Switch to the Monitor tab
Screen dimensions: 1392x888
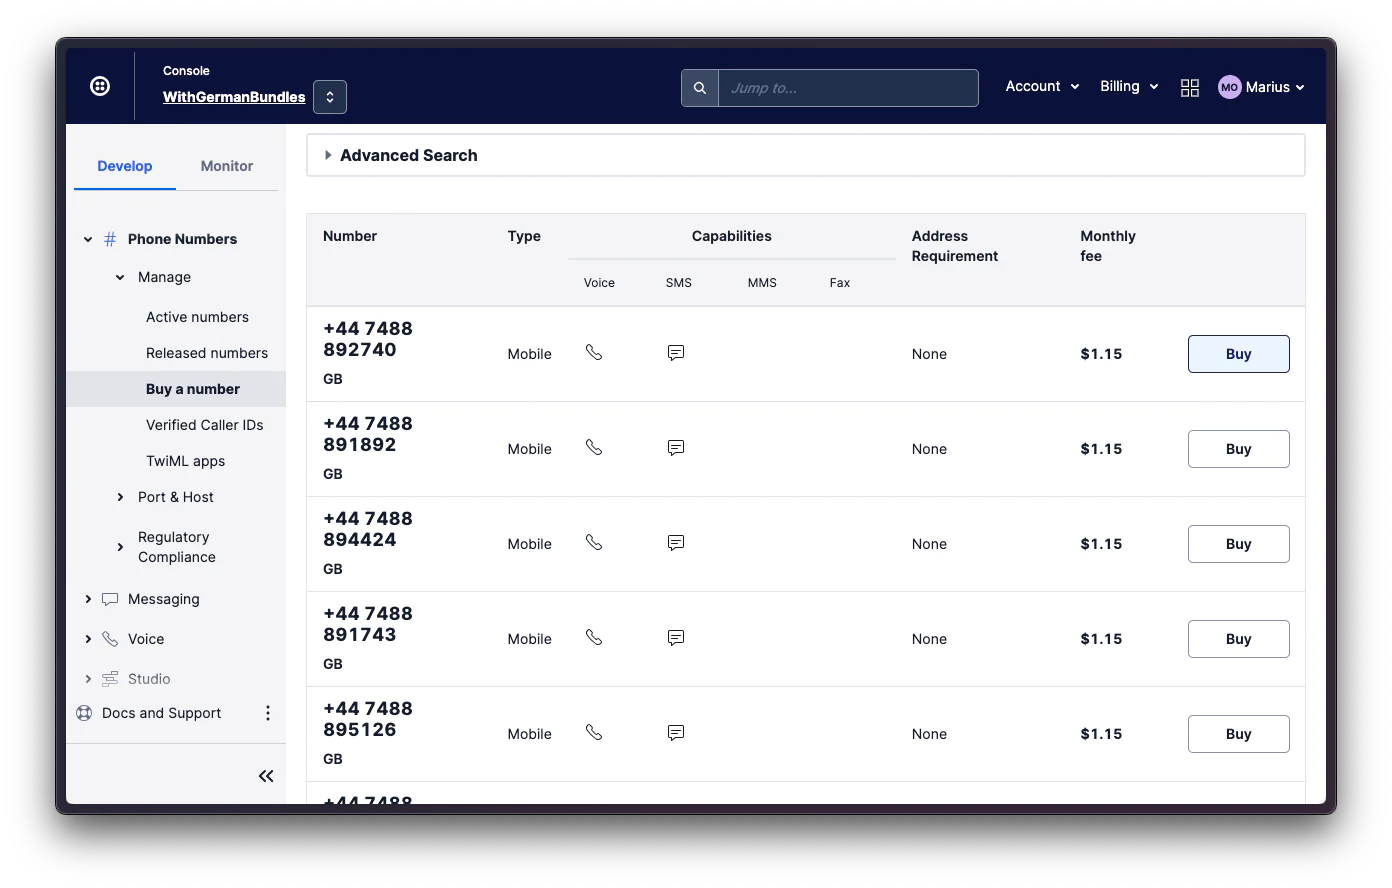point(227,166)
